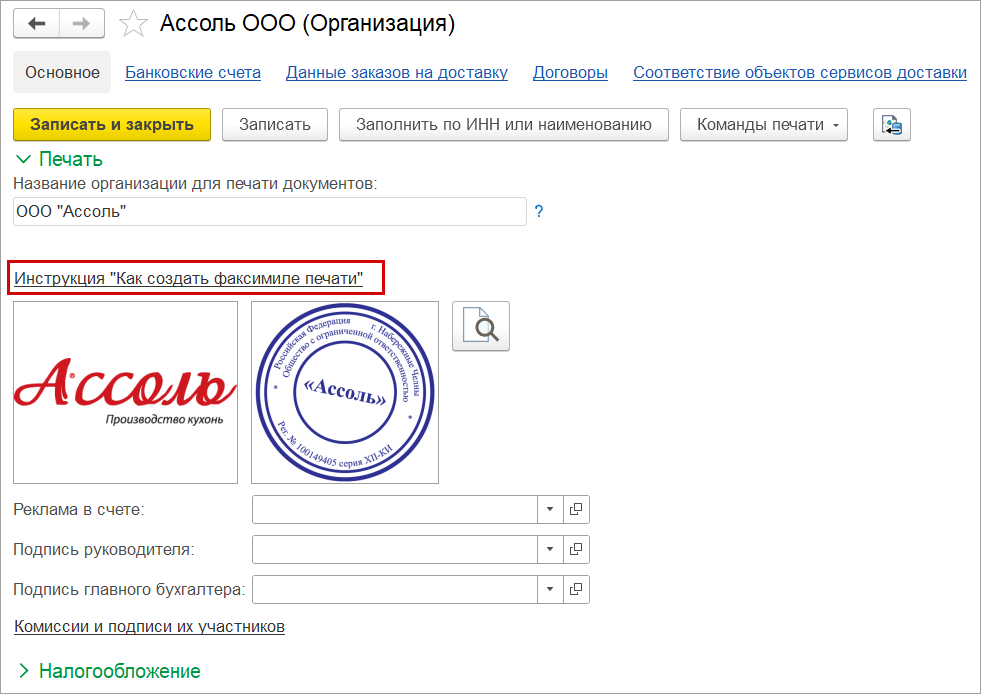Screen dimensions: 981x694
Task: Expand the Подпись руководителя dropdown
Action: pyautogui.click(x=550, y=550)
